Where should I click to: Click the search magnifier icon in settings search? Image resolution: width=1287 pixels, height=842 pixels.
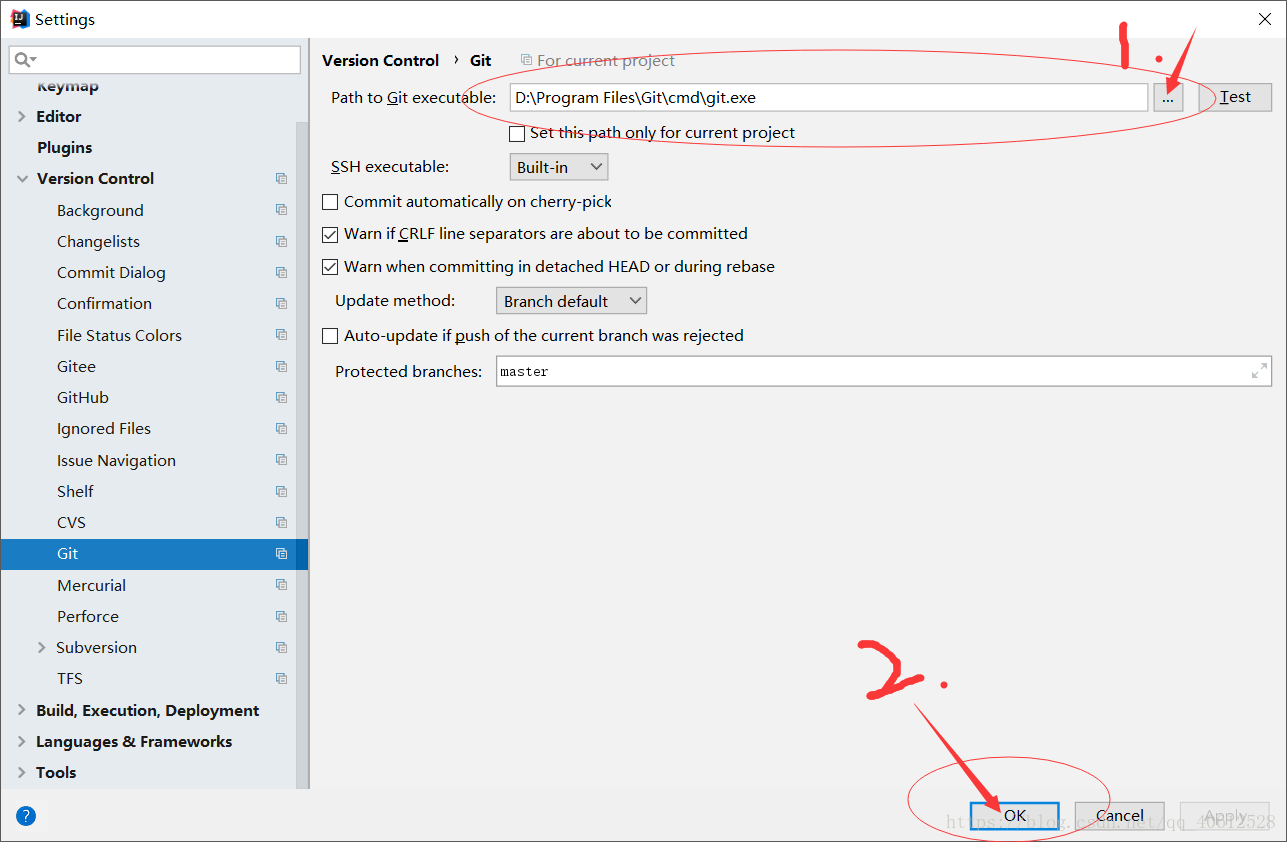pyautogui.click(x=25, y=60)
